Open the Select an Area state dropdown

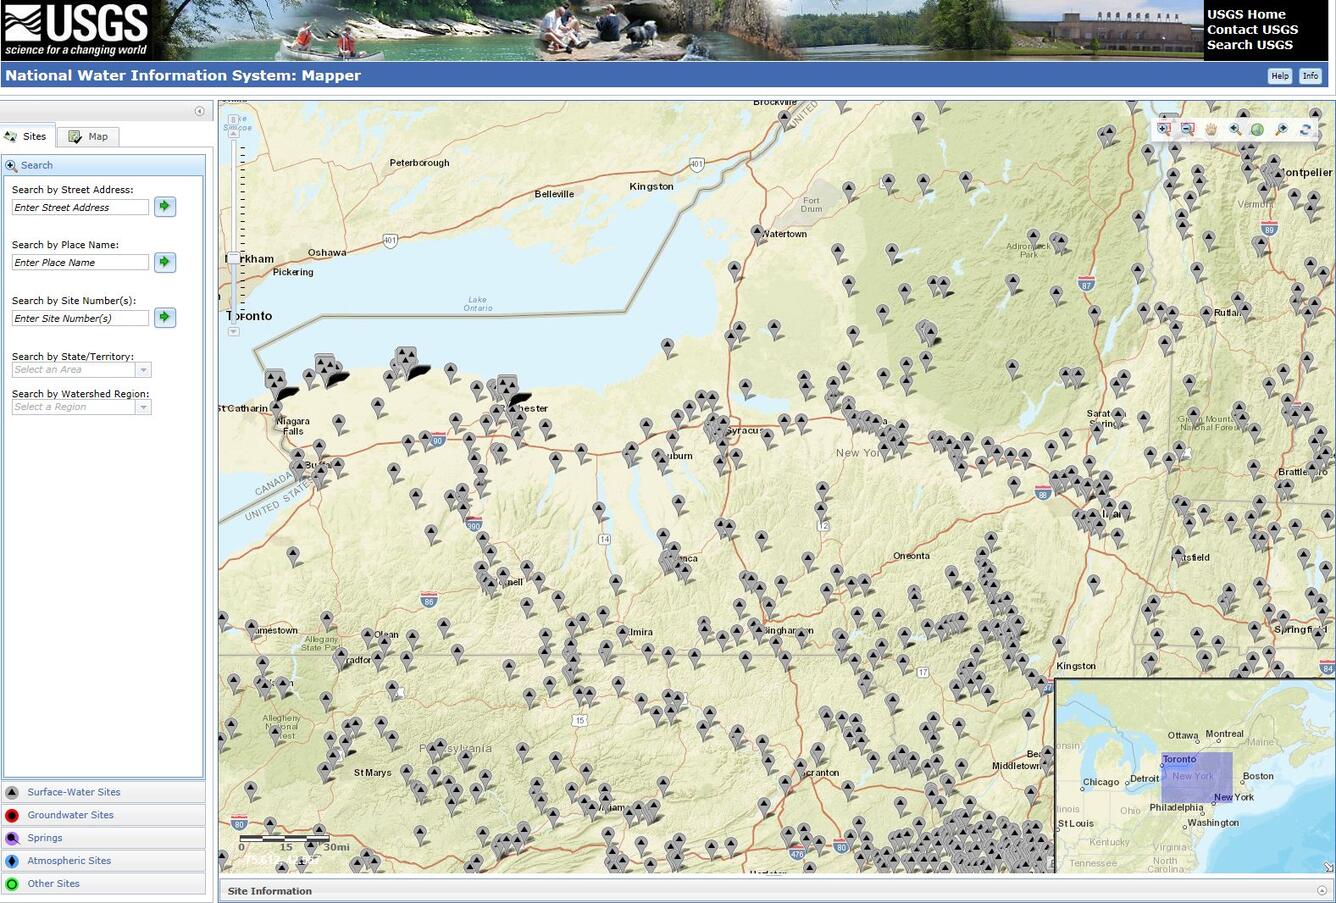click(143, 370)
